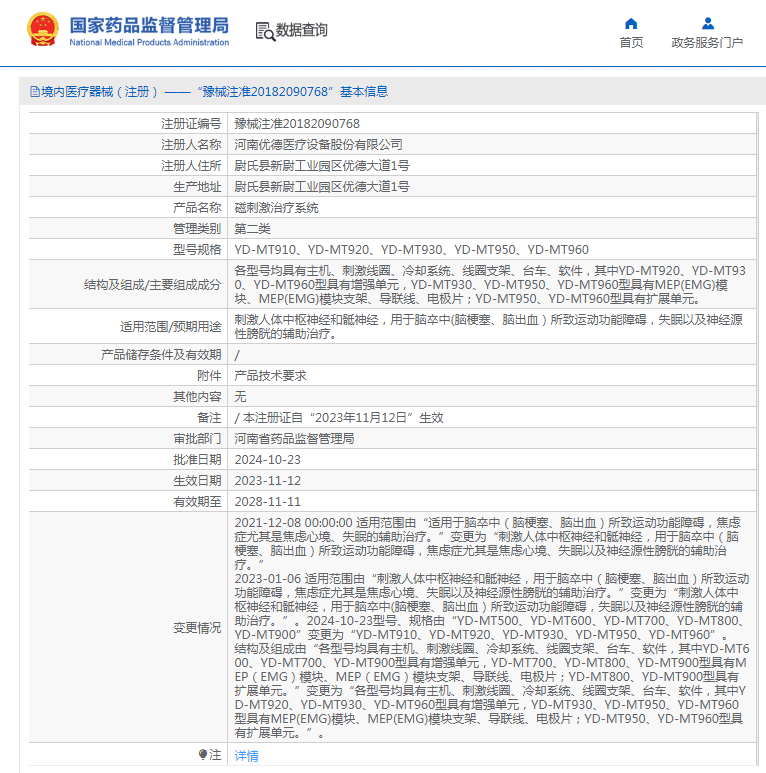The image size is (766, 773).
Task: Click the 变更情况 row label
Action: pos(197,628)
